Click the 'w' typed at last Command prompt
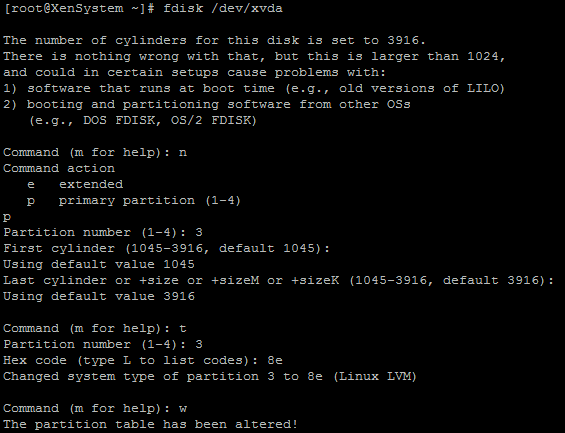 183,409
